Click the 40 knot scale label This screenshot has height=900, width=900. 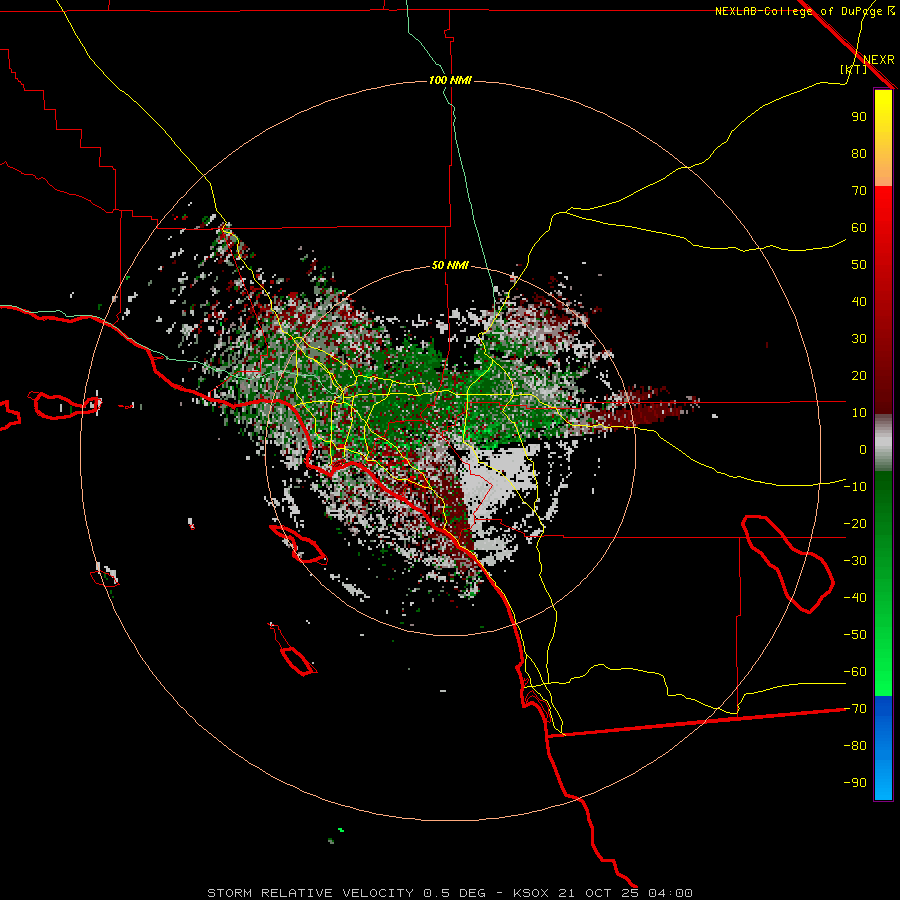point(859,302)
